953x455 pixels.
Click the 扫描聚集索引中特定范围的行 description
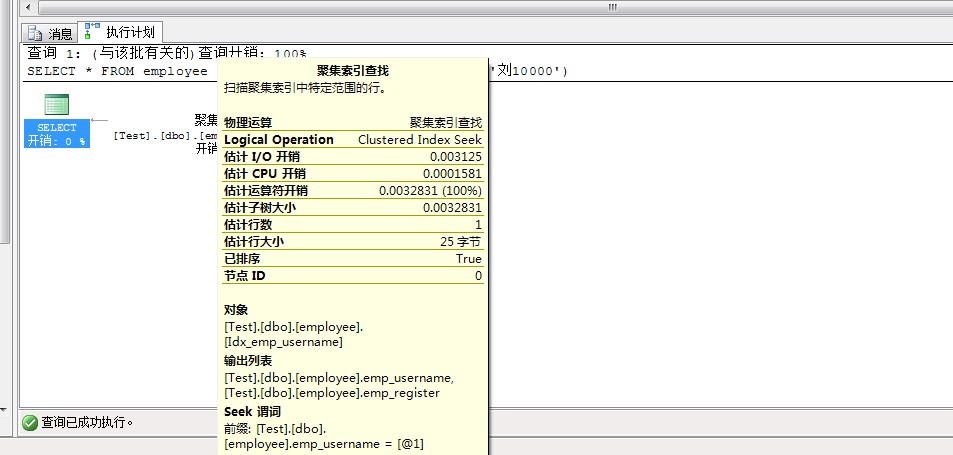coord(305,87)
